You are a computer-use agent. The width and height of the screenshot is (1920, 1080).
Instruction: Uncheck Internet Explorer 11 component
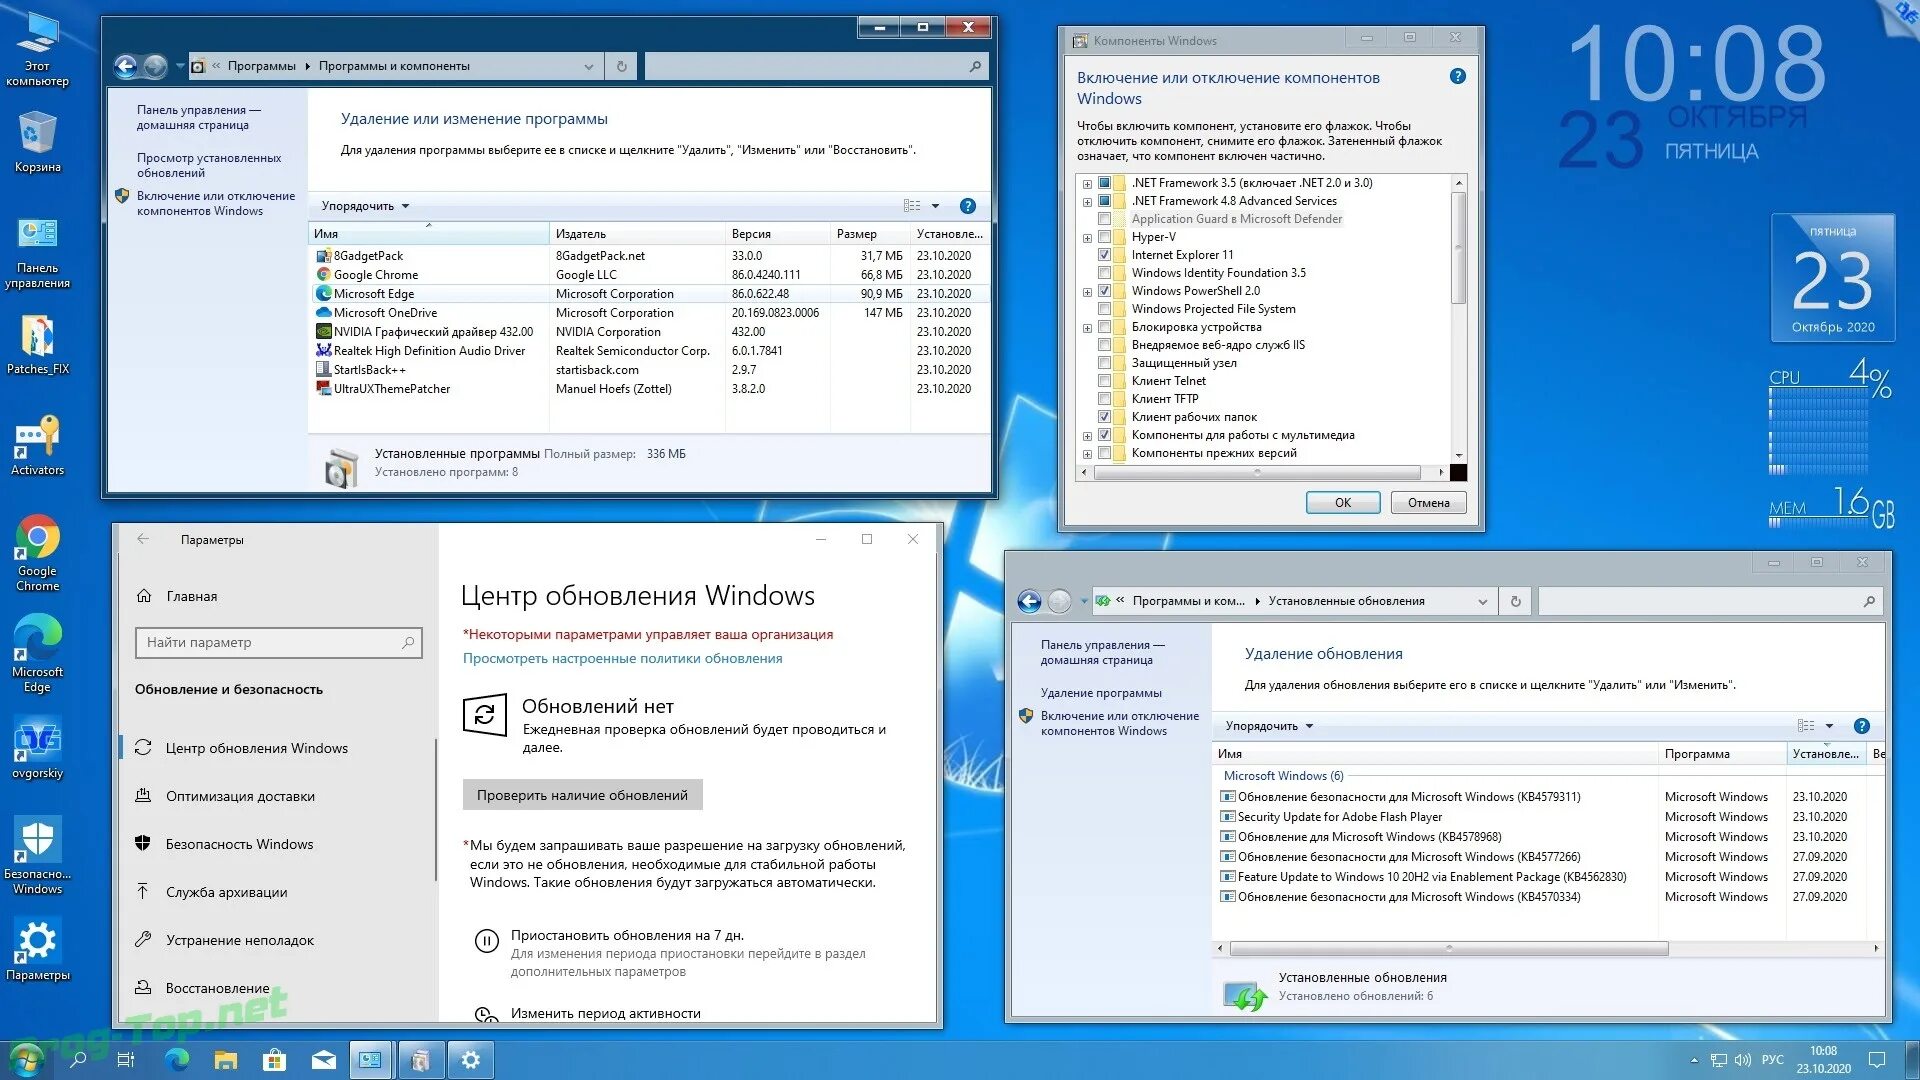[x=1105, y=255]
